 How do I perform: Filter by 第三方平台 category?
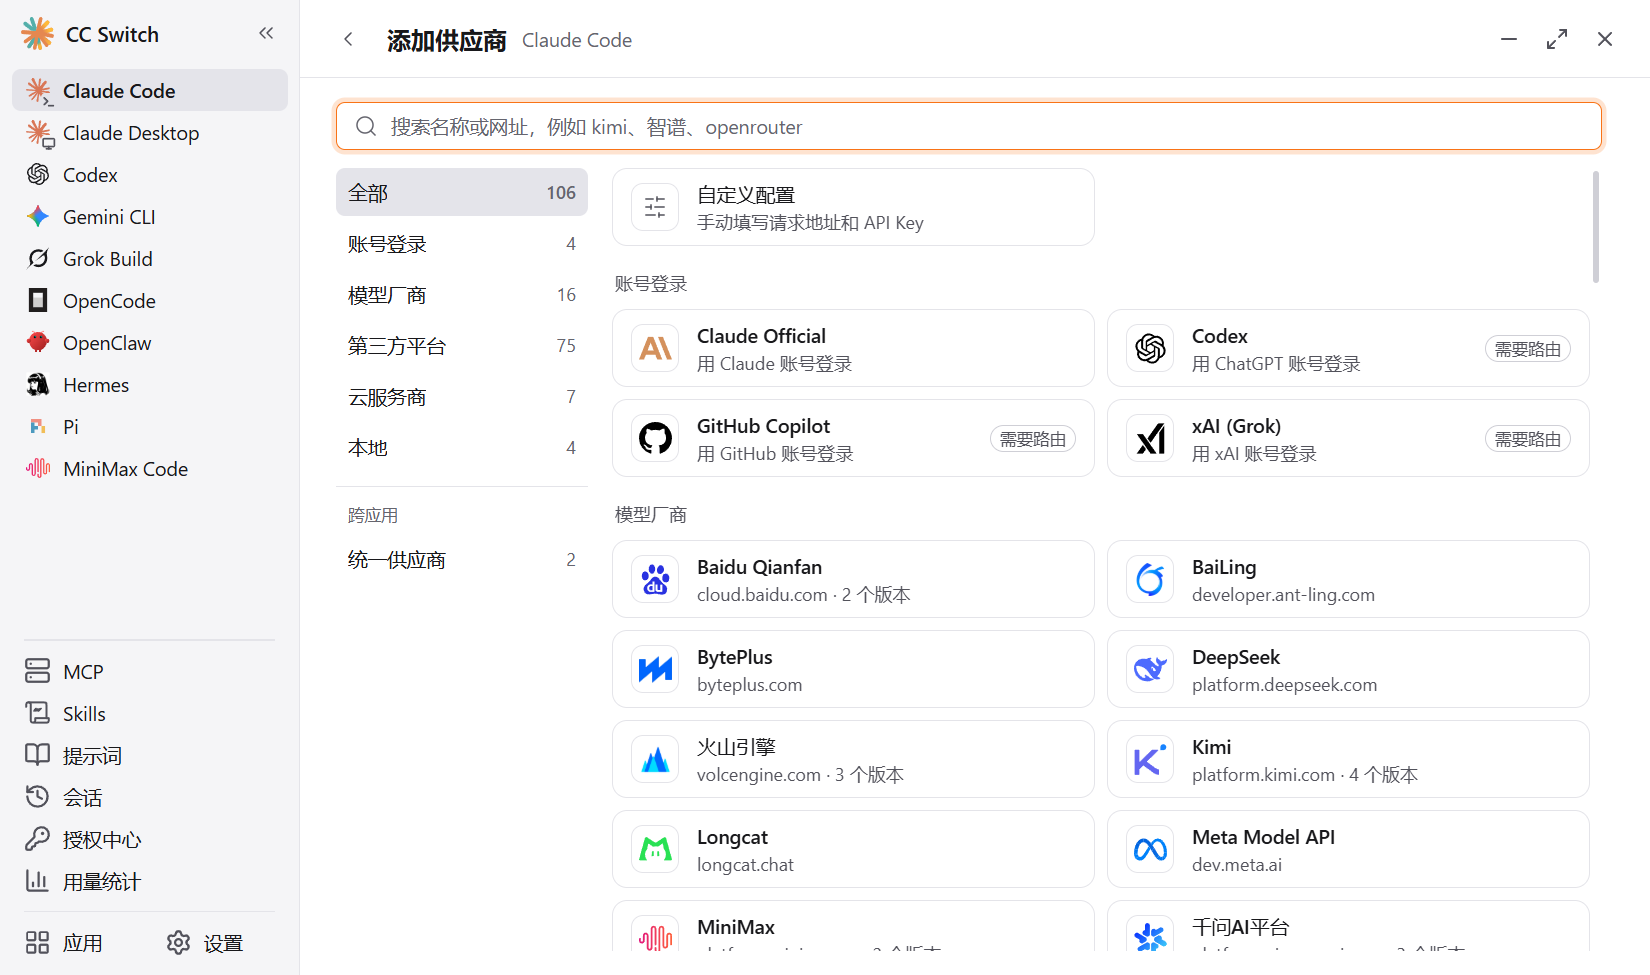462,346
